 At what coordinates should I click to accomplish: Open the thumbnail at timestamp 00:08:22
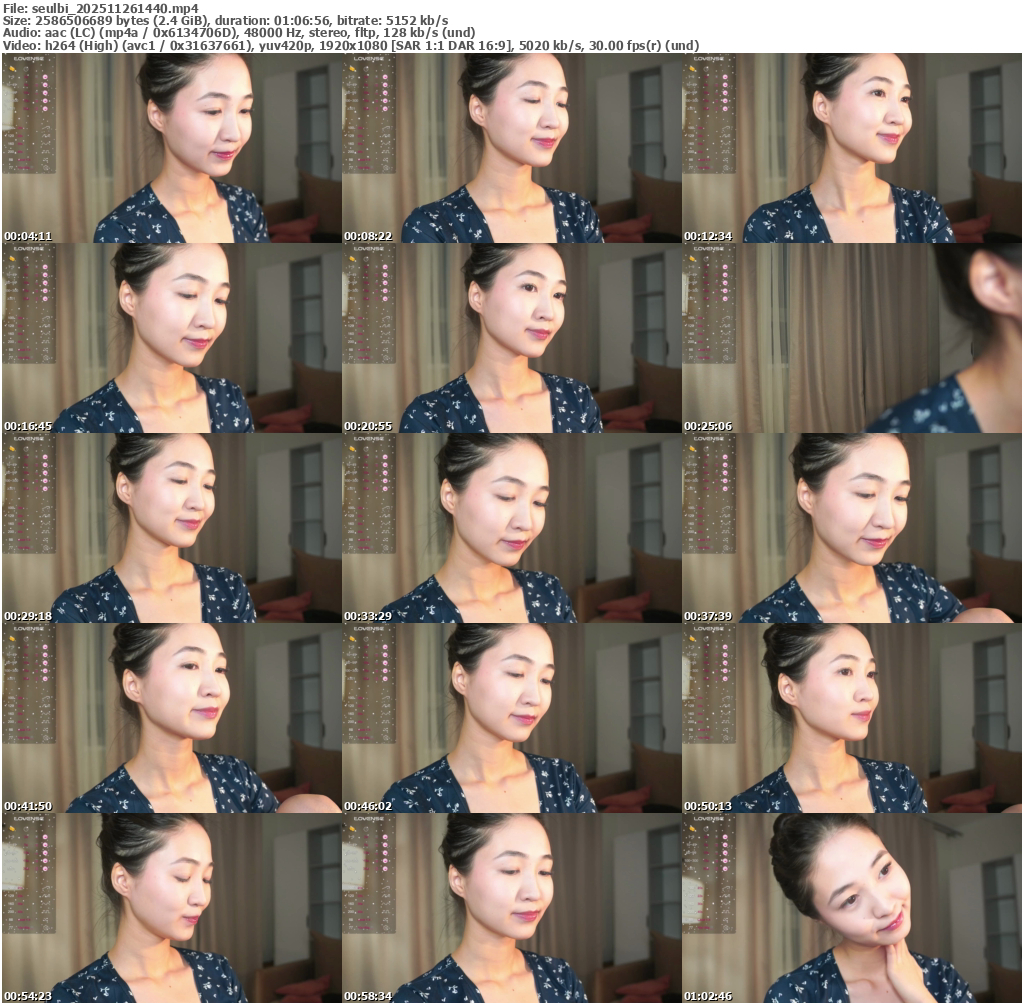pyautogui.click(x=512, y=148)
